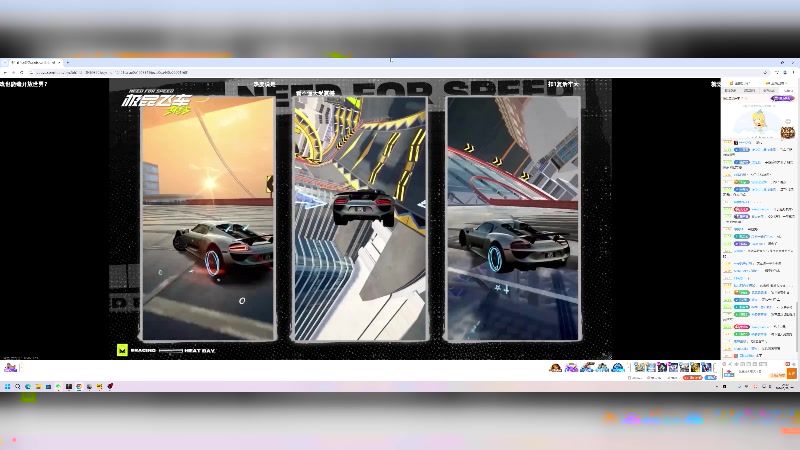This screenshot has width=800, height=450.
Task: Send the blue dome gift icon in gift bar
Action: click(617, 367)
